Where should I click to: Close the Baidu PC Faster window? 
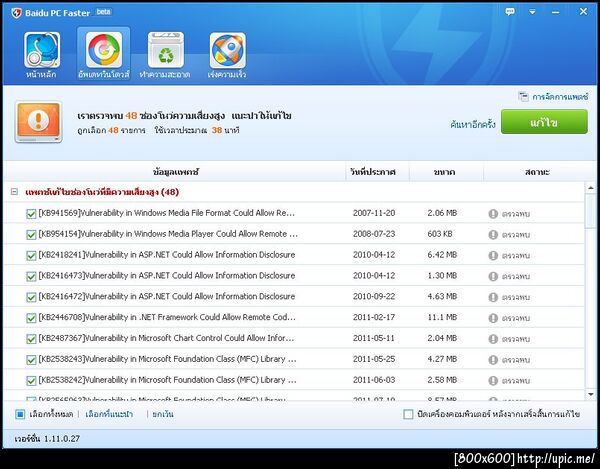[583, 11]
